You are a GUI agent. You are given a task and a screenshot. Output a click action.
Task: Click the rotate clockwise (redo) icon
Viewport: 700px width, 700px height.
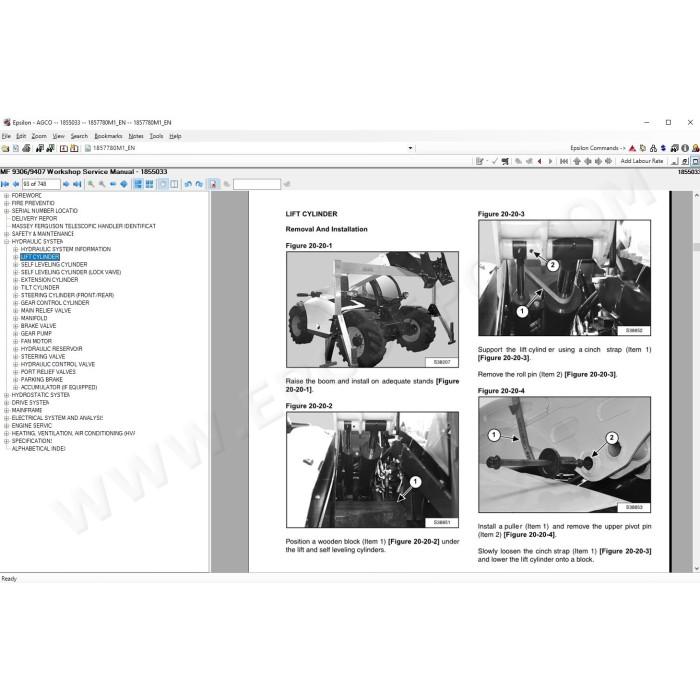tap(199, 184)
